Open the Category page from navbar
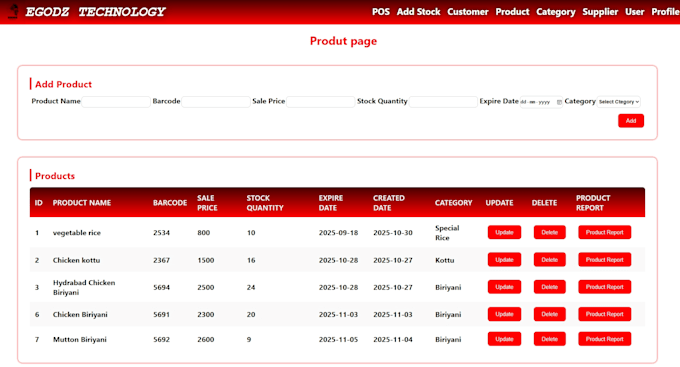680x367 pixels. (556, 12)
